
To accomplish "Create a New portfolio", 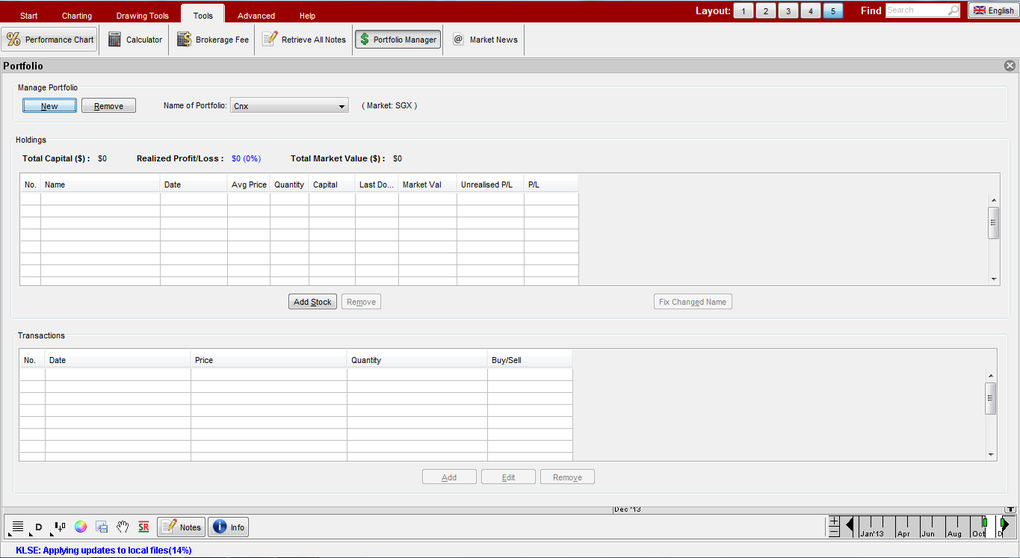I will [49, 106].
